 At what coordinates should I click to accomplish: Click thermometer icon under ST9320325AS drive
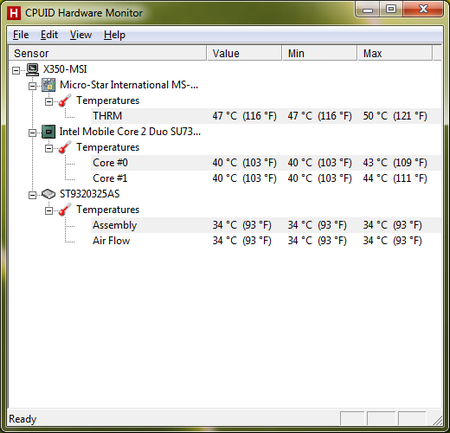pos(65,210)
